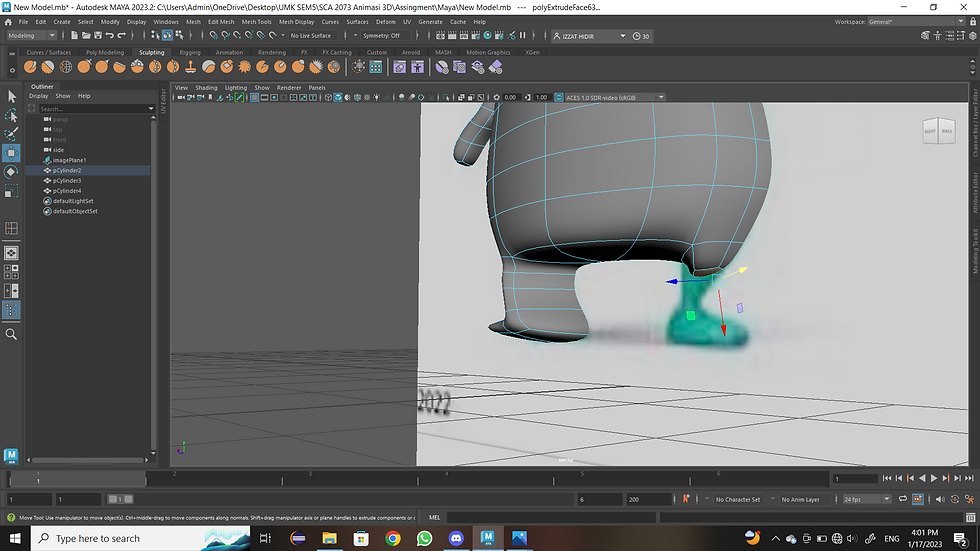Open the viewport Shading menu
The width and height of the screenshot is (980, 551).
click(206, 87)
